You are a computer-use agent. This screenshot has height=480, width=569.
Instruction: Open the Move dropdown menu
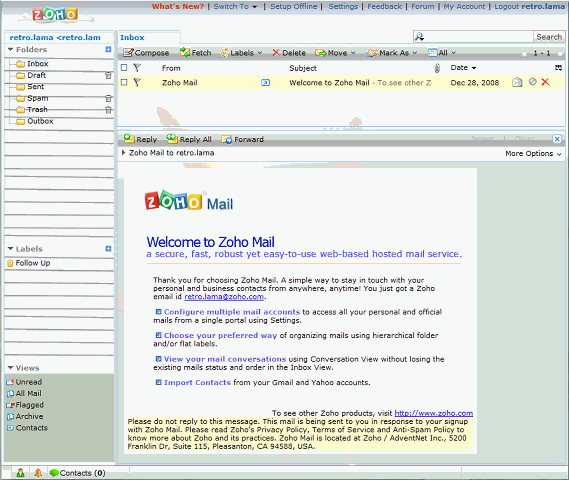pos(335,53)
